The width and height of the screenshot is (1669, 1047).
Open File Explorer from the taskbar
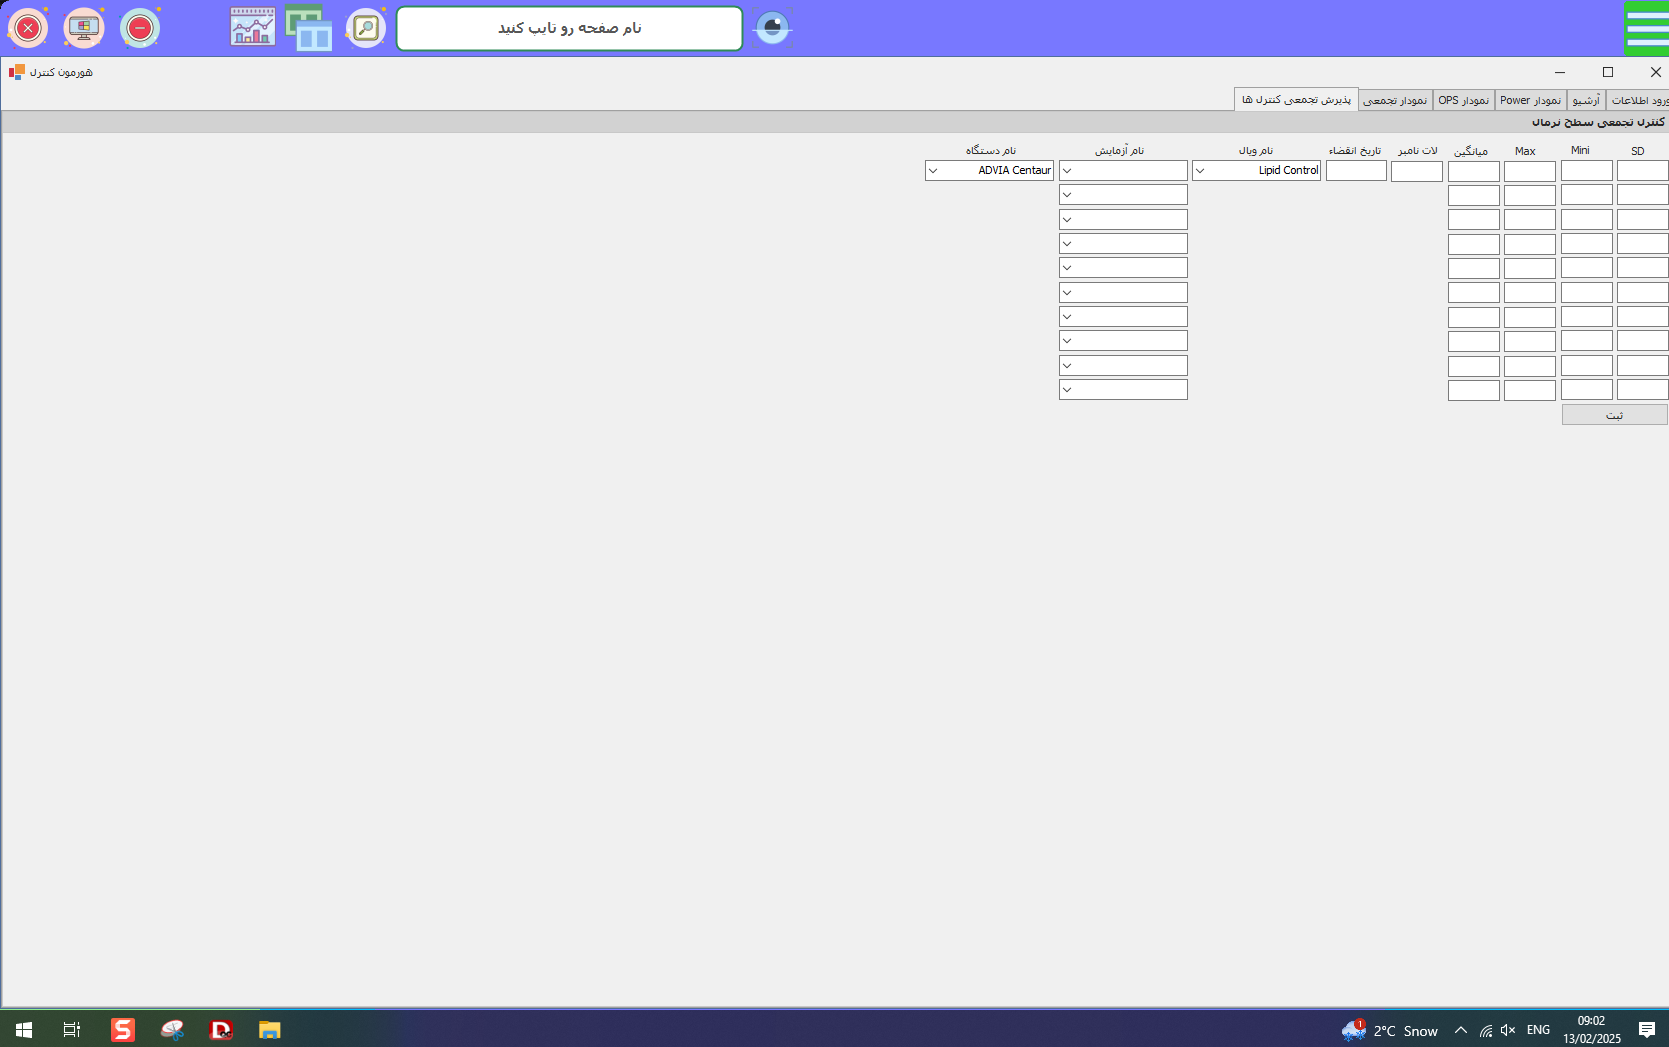[269, 1030]
